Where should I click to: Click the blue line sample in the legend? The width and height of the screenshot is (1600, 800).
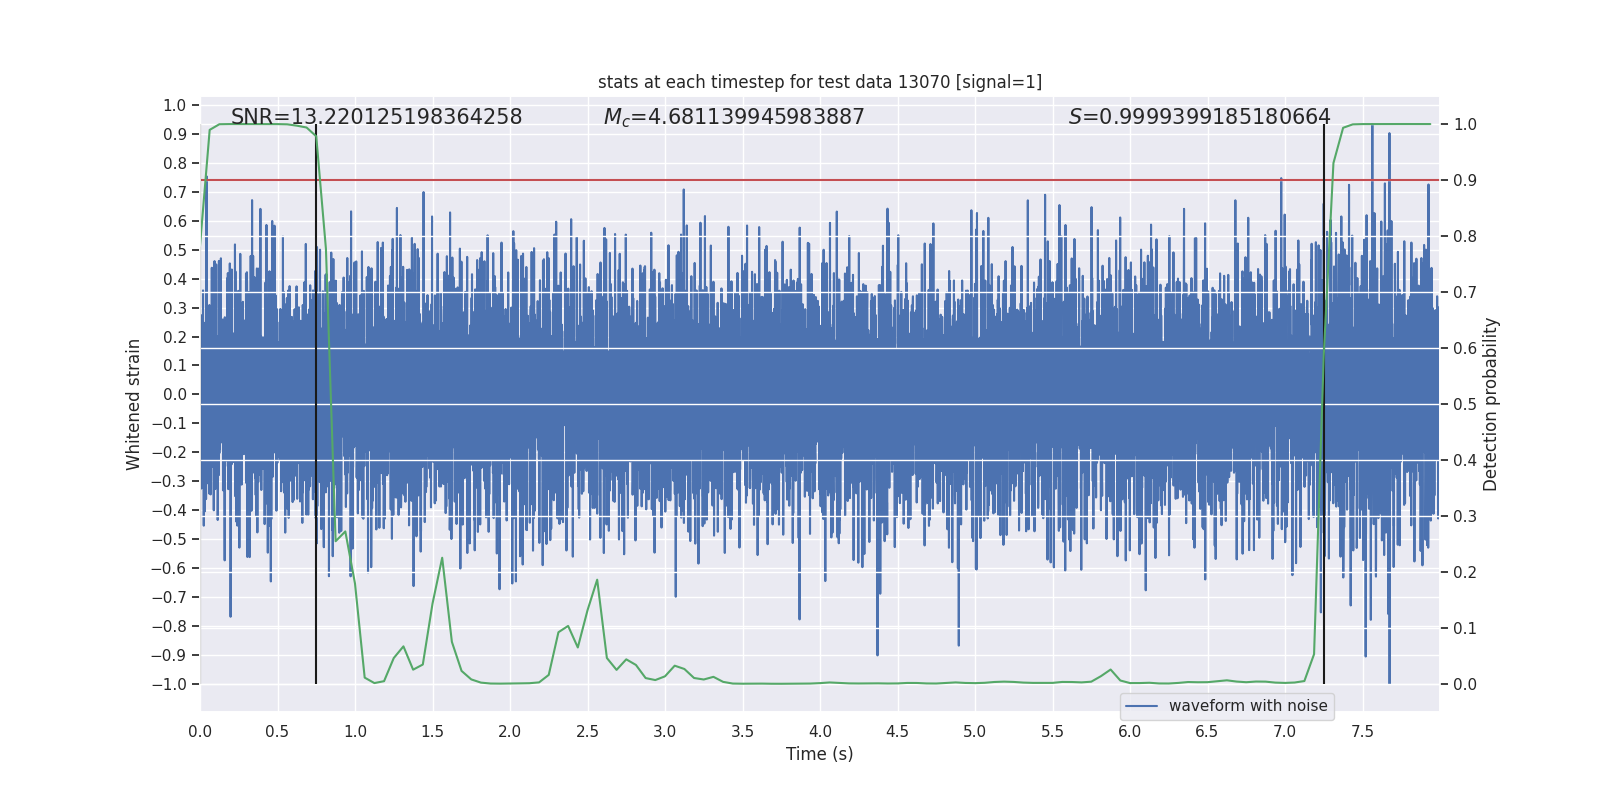click(1141, 706)
